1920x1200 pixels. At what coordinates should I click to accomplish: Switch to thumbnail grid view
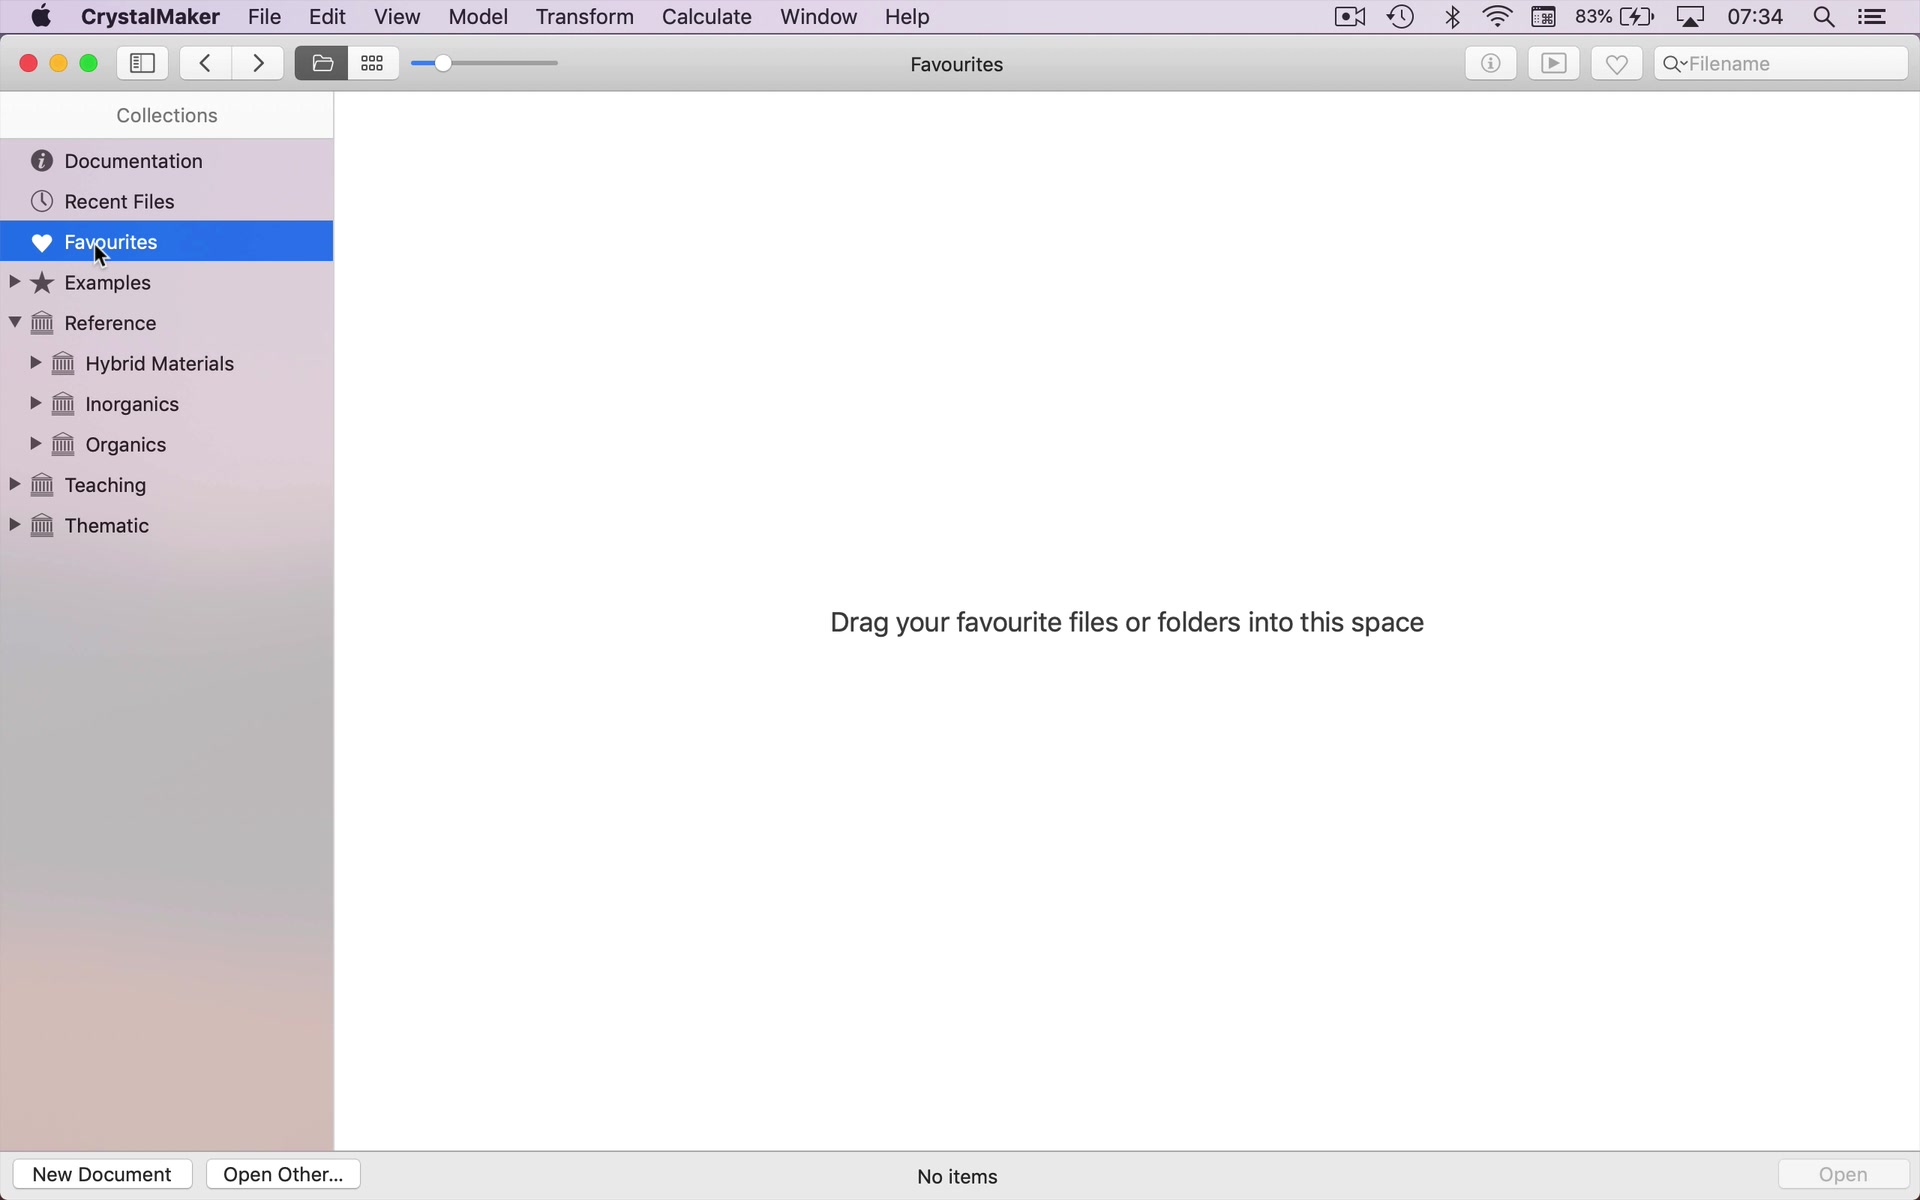pos(373,64)
